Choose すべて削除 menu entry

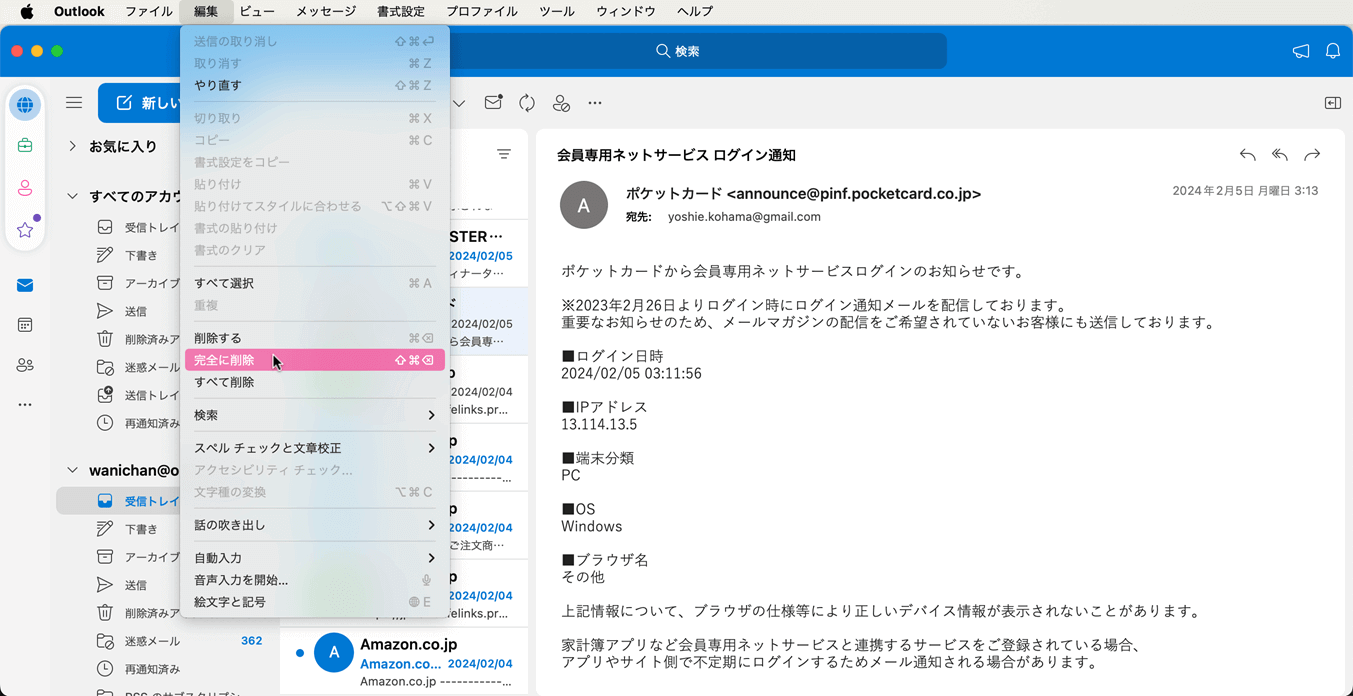pos(314,382)
